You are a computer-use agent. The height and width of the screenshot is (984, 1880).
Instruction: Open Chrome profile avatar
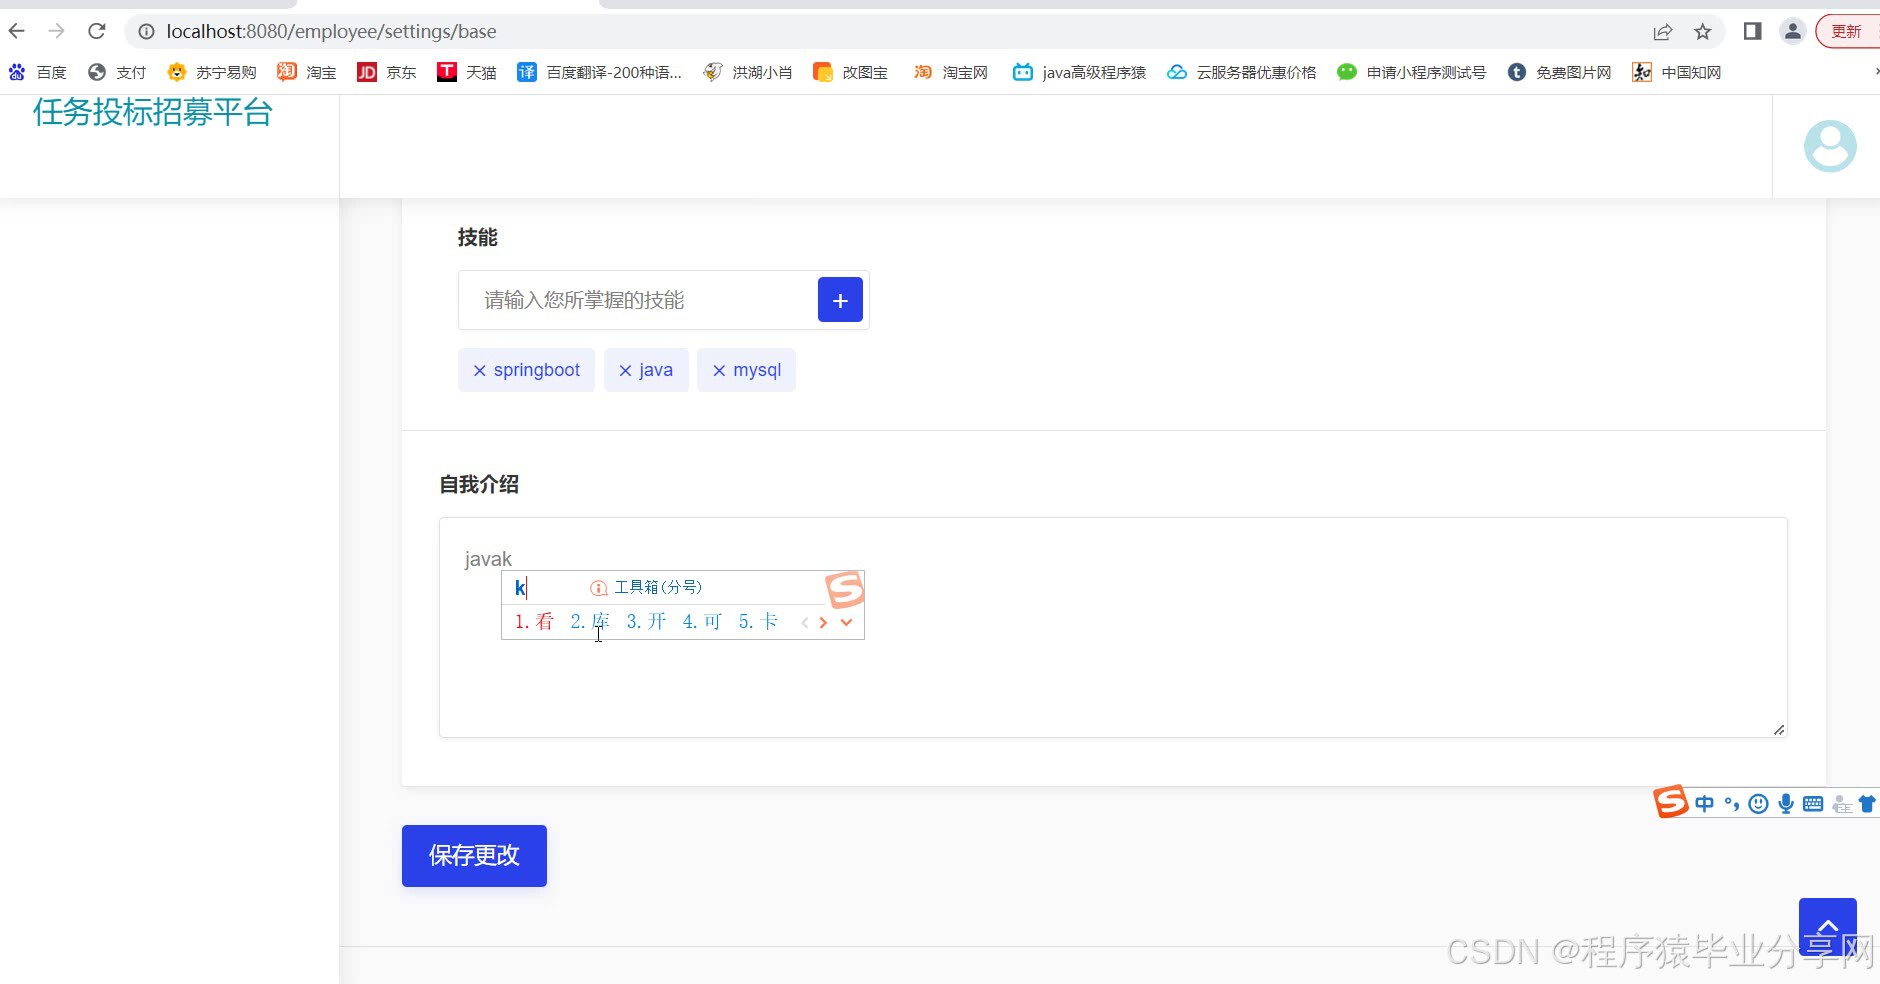pos(1793,32)
